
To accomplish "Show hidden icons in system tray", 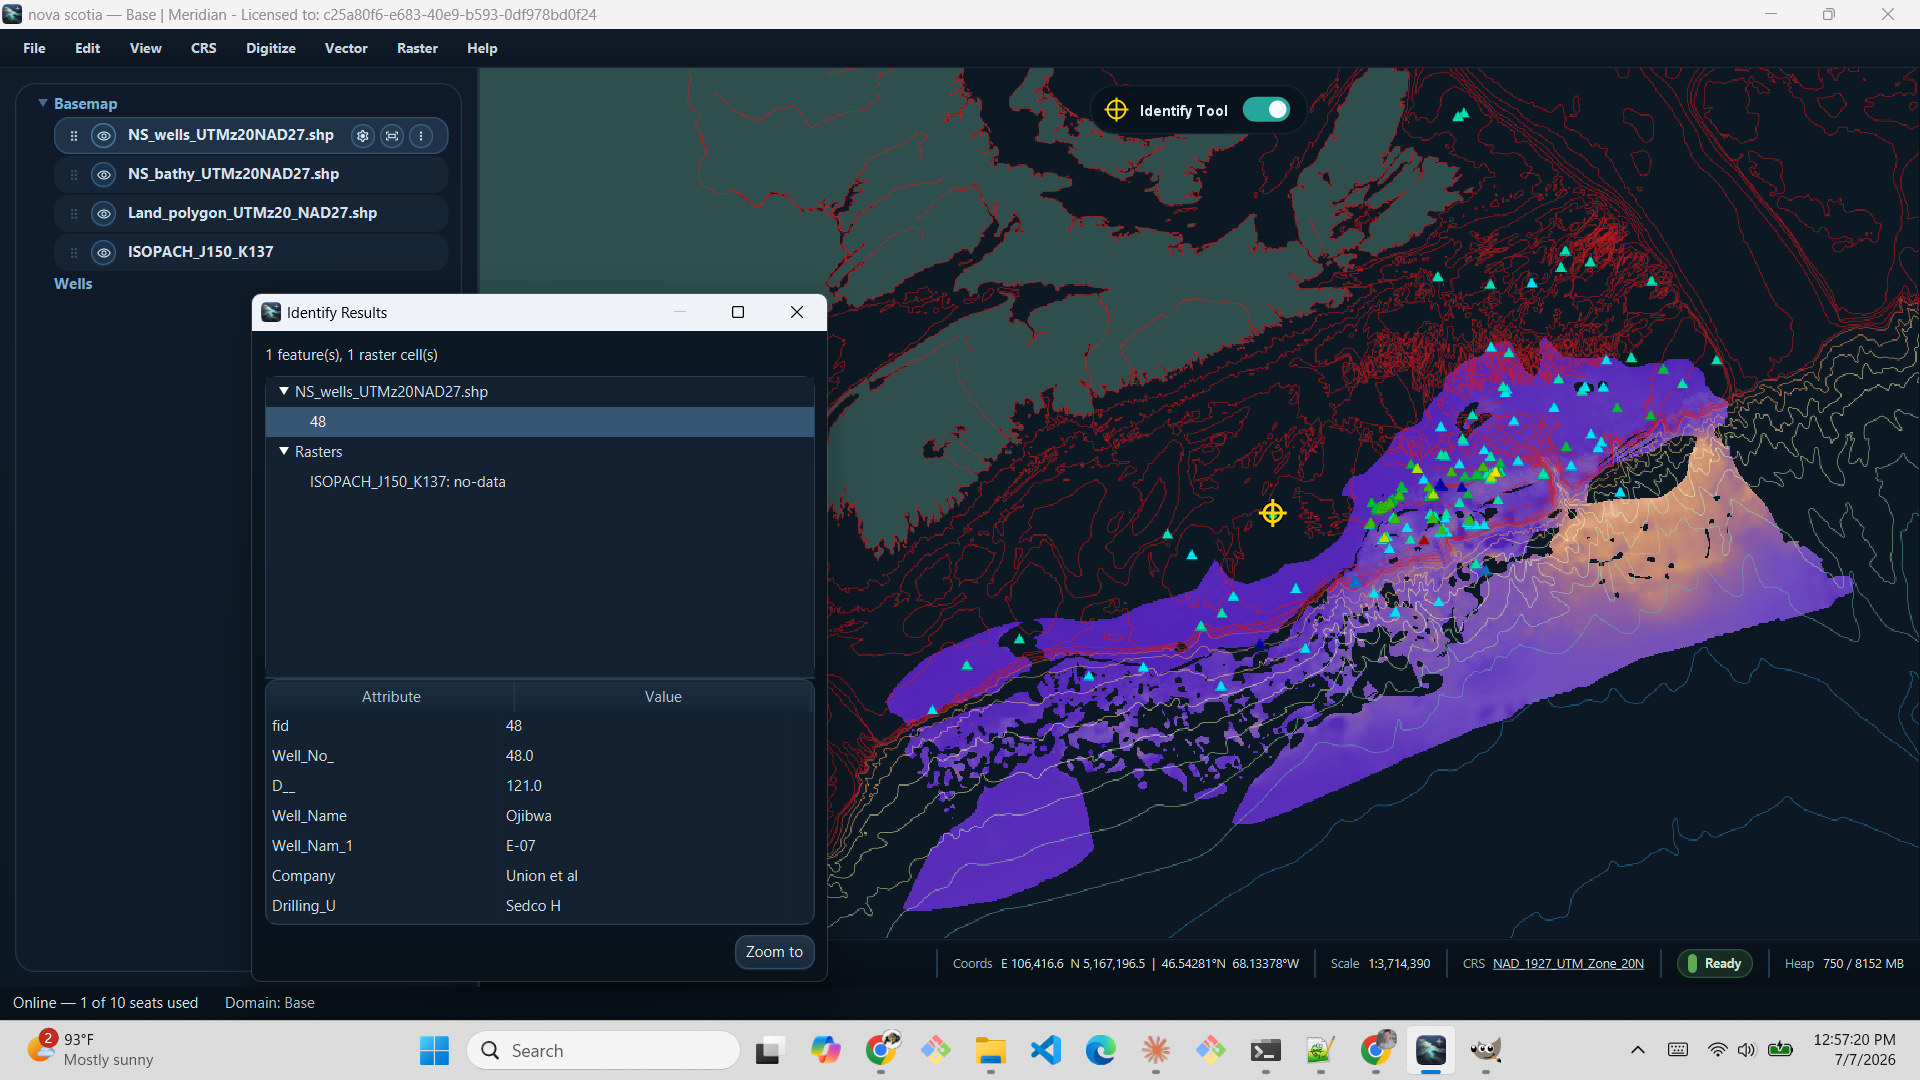I will [1638, 1050].
